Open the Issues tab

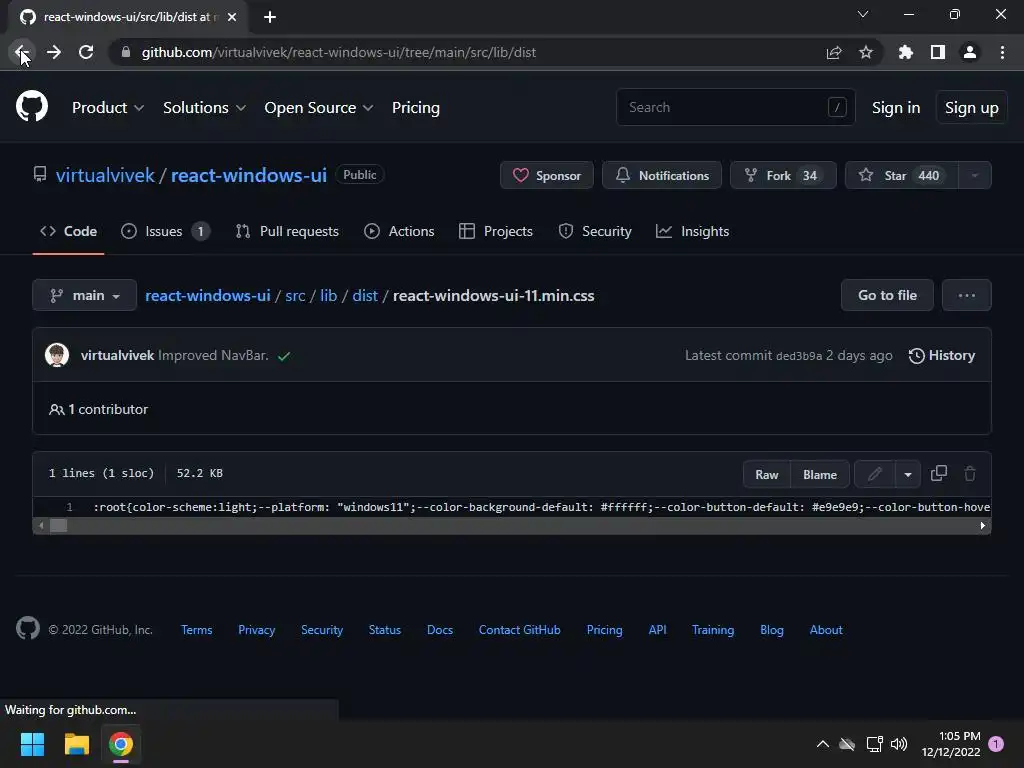[x=165, y=231]
